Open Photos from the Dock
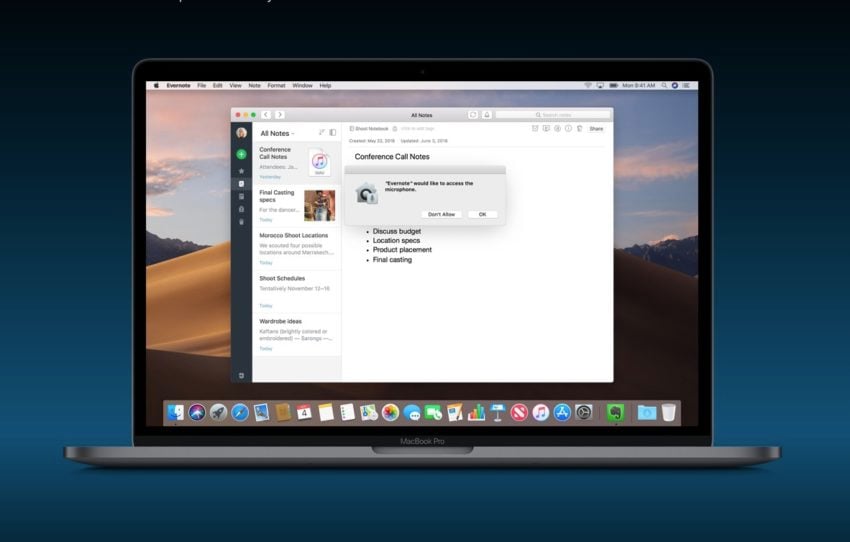The height and width of the screenshot is (542, 850). 390,413
